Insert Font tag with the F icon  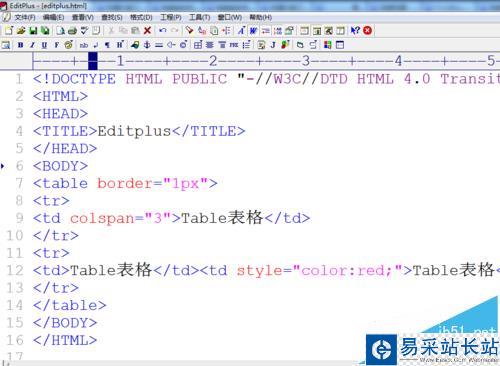point(56,45)
